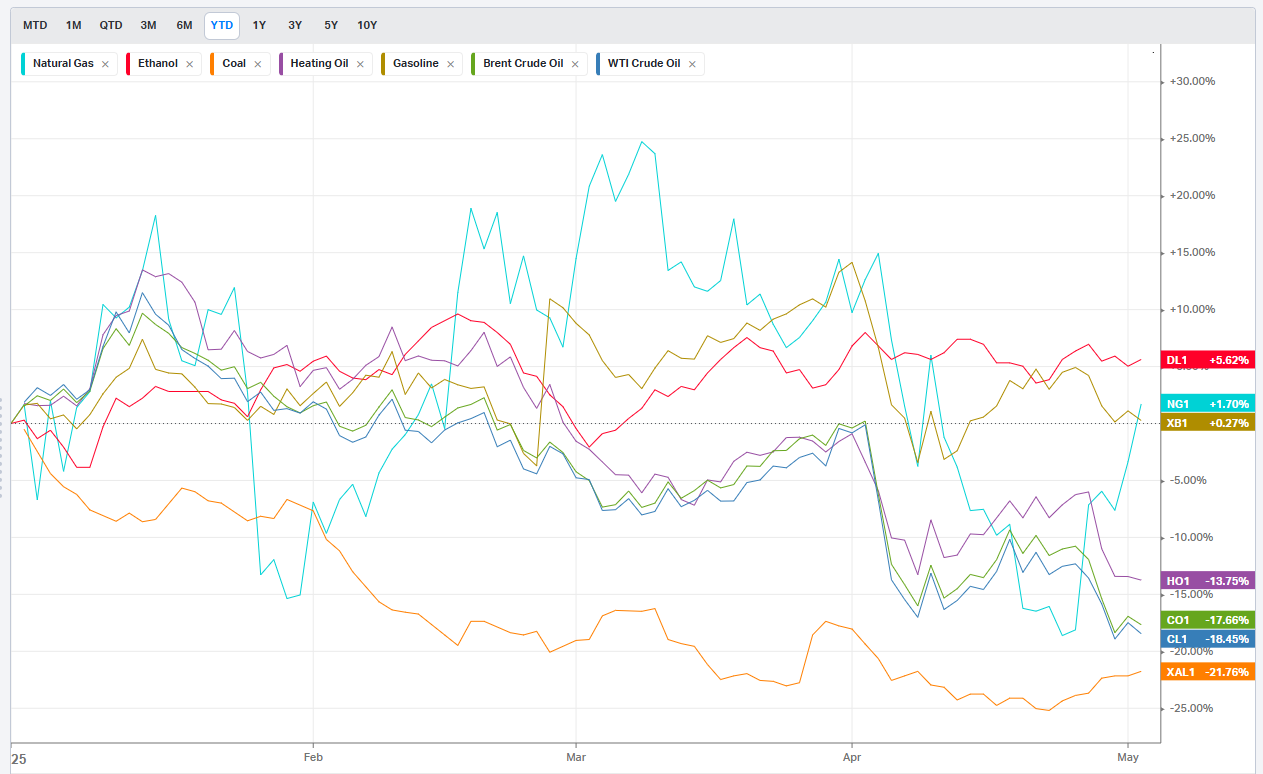The height and width of the screenshot is (774, 1263).
Task: Remove Gasoline series with its x icon
Action: (450, 64)
